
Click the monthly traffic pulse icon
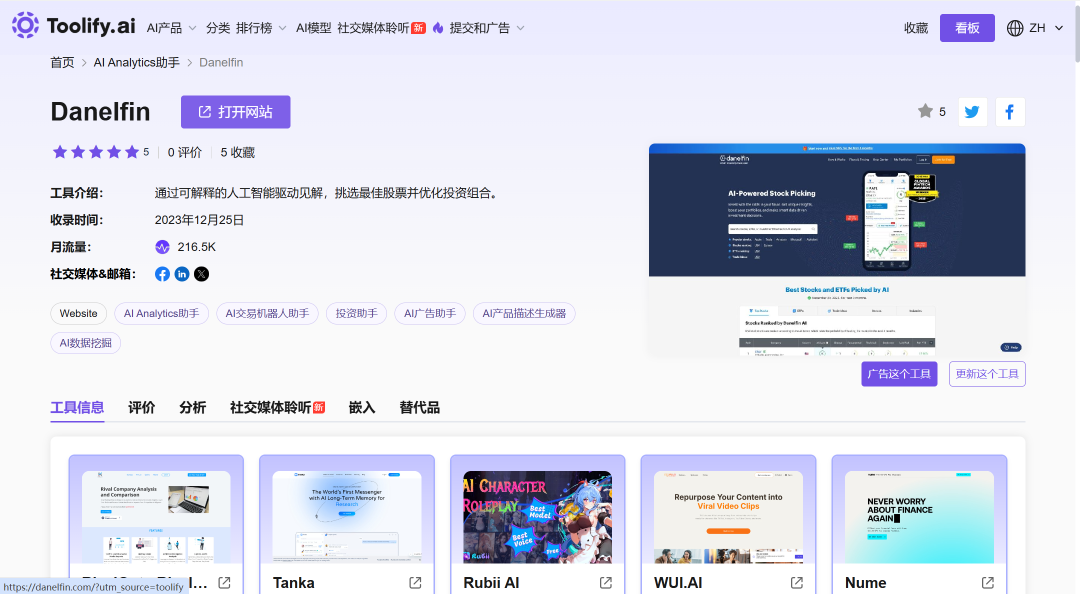[x=163, y=247]
